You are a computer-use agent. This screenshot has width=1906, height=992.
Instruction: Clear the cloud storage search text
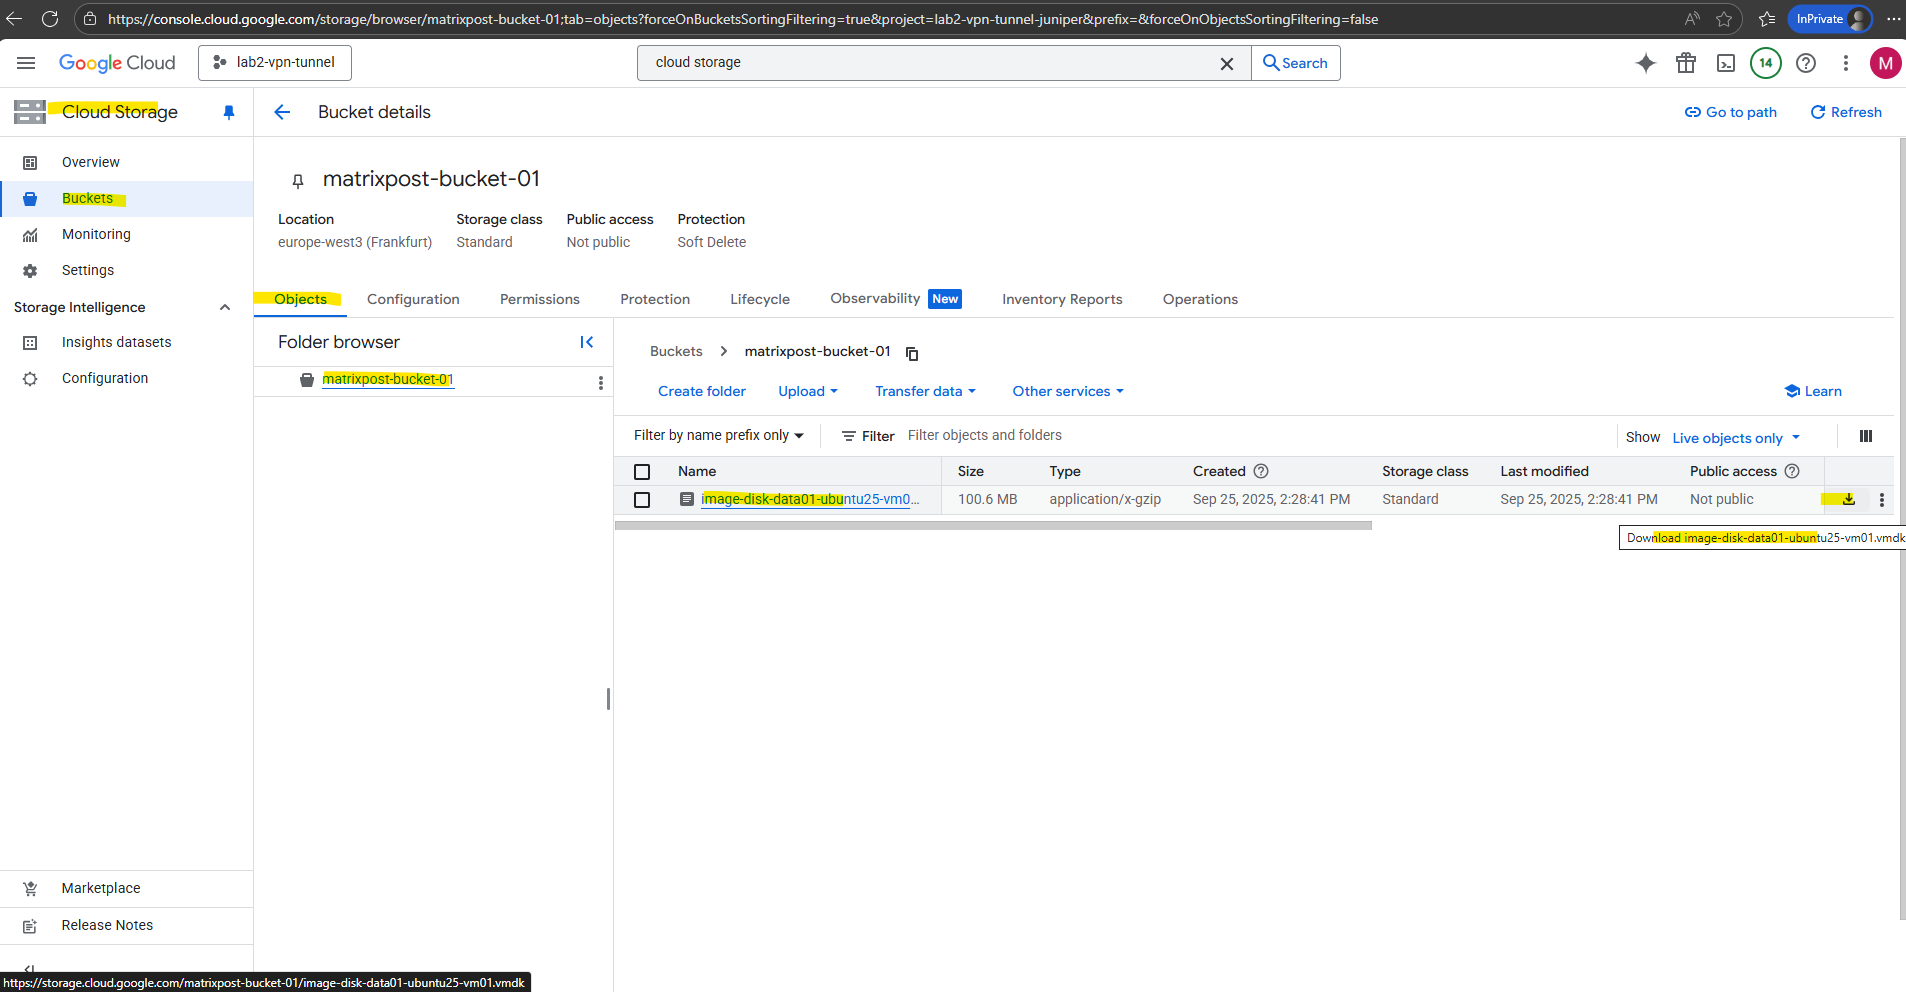click(1227, 63)
